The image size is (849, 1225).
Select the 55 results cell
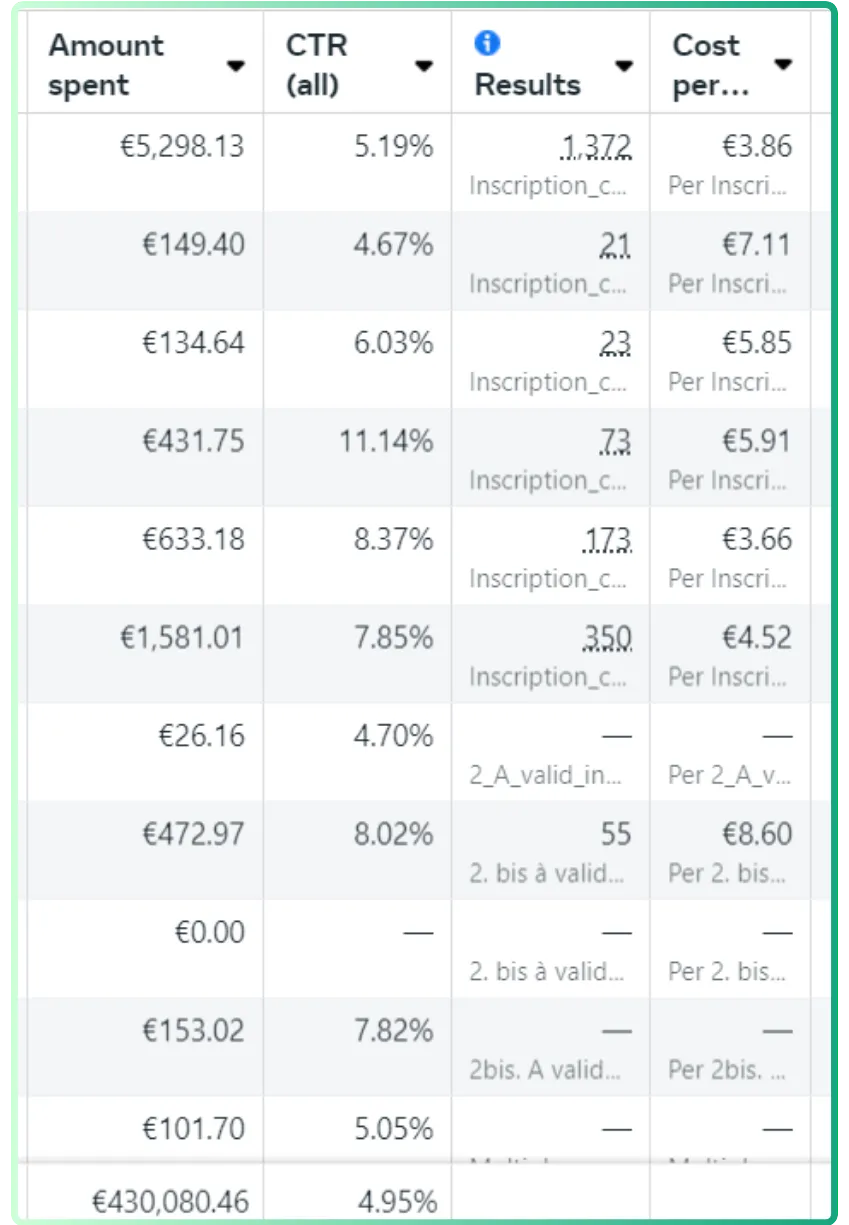[x=616, y=834]
